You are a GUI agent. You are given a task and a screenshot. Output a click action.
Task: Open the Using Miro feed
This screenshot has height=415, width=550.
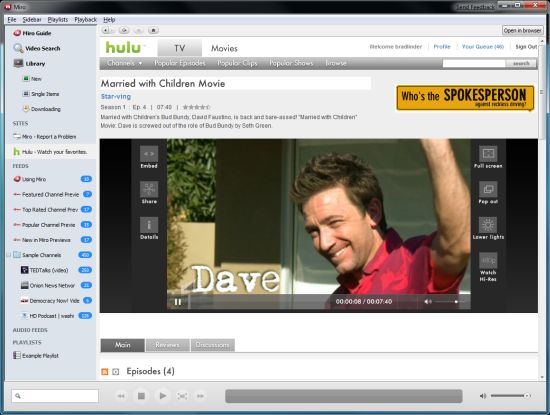pyautogui.click(x=52, y=179)
